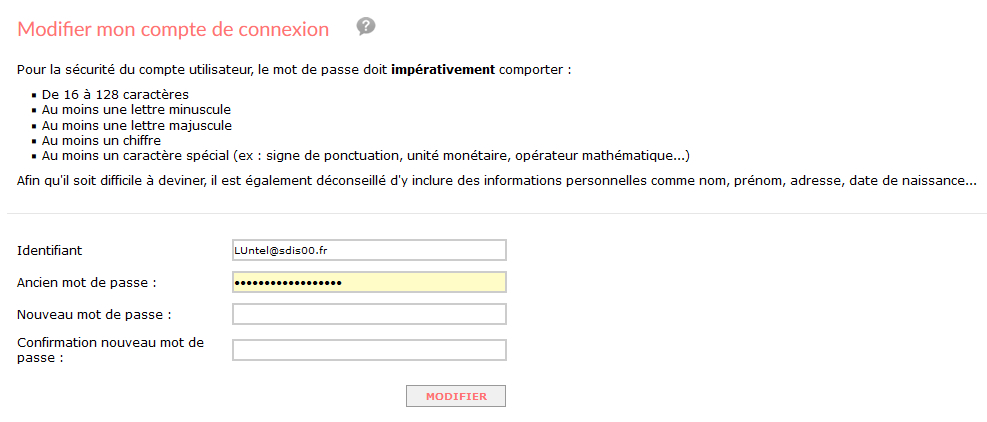Click the 'Au moins un caractère spécial' rule

coord(366,156)
